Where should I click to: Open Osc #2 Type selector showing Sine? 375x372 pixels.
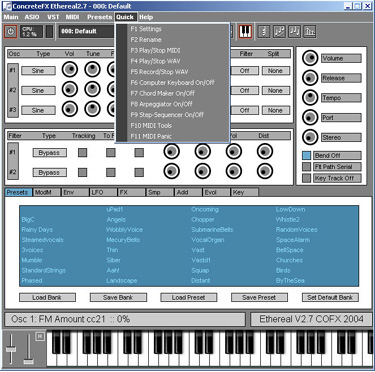[x=38, y=90]
